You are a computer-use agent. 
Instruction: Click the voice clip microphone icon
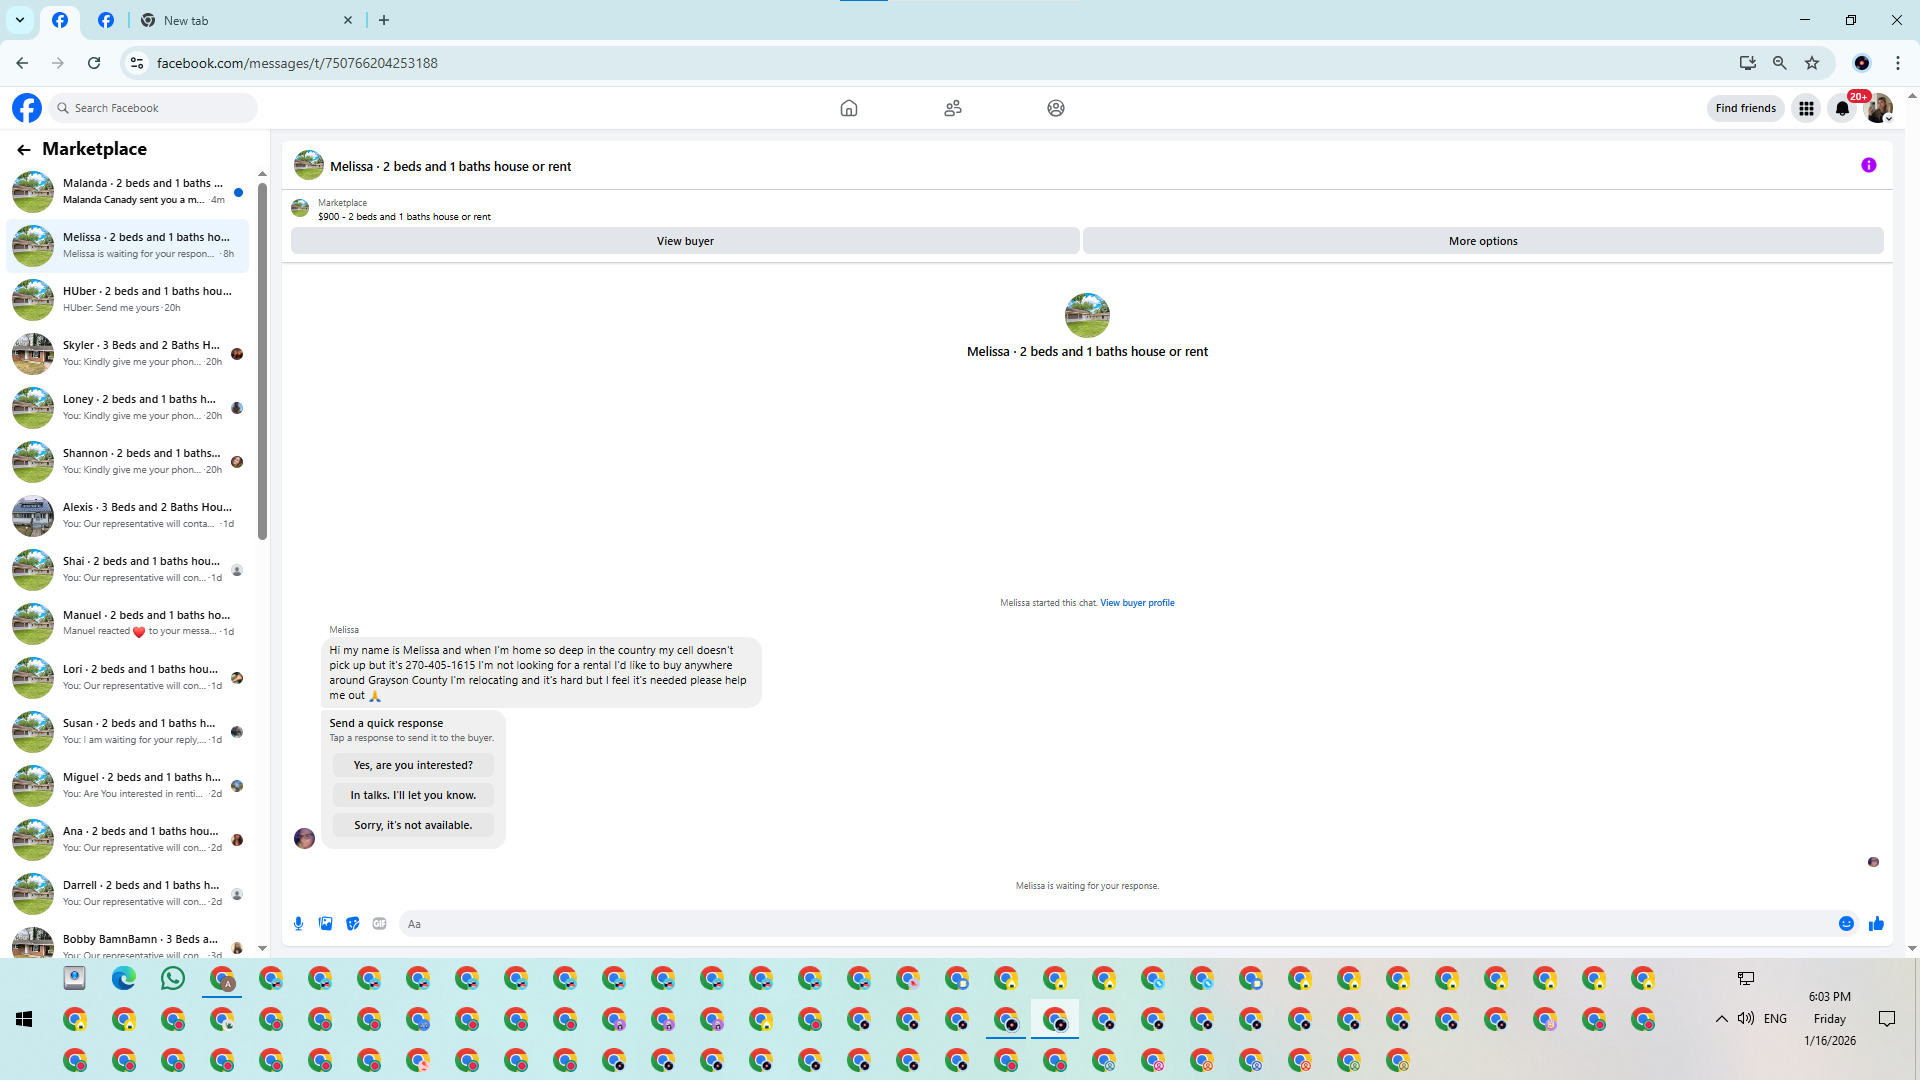click(298, 924)
